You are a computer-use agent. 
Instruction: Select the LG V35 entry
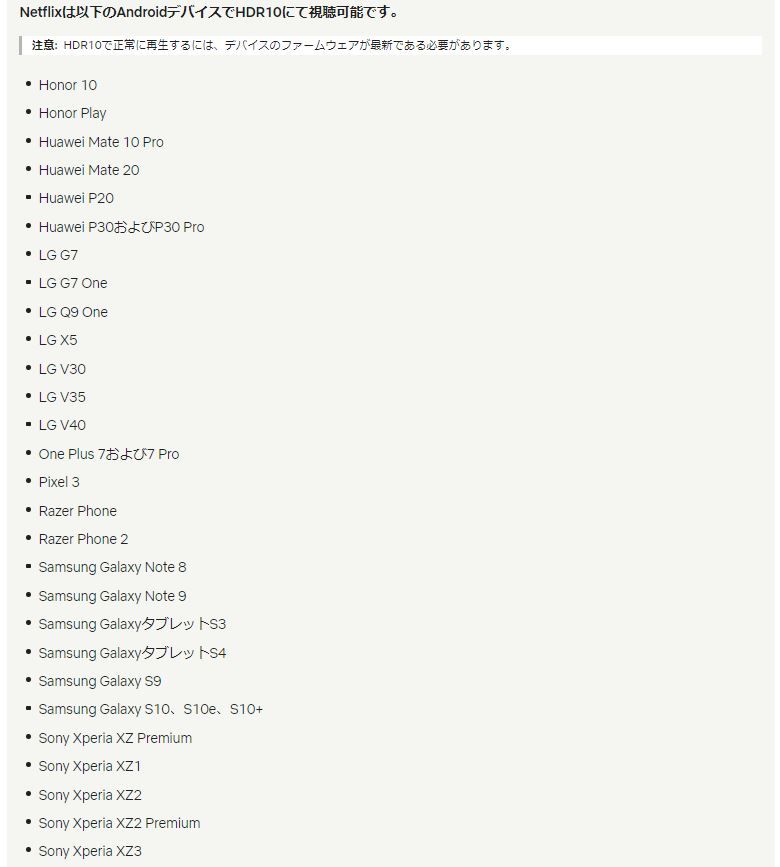pyautogui.click(x=62, y=397)
